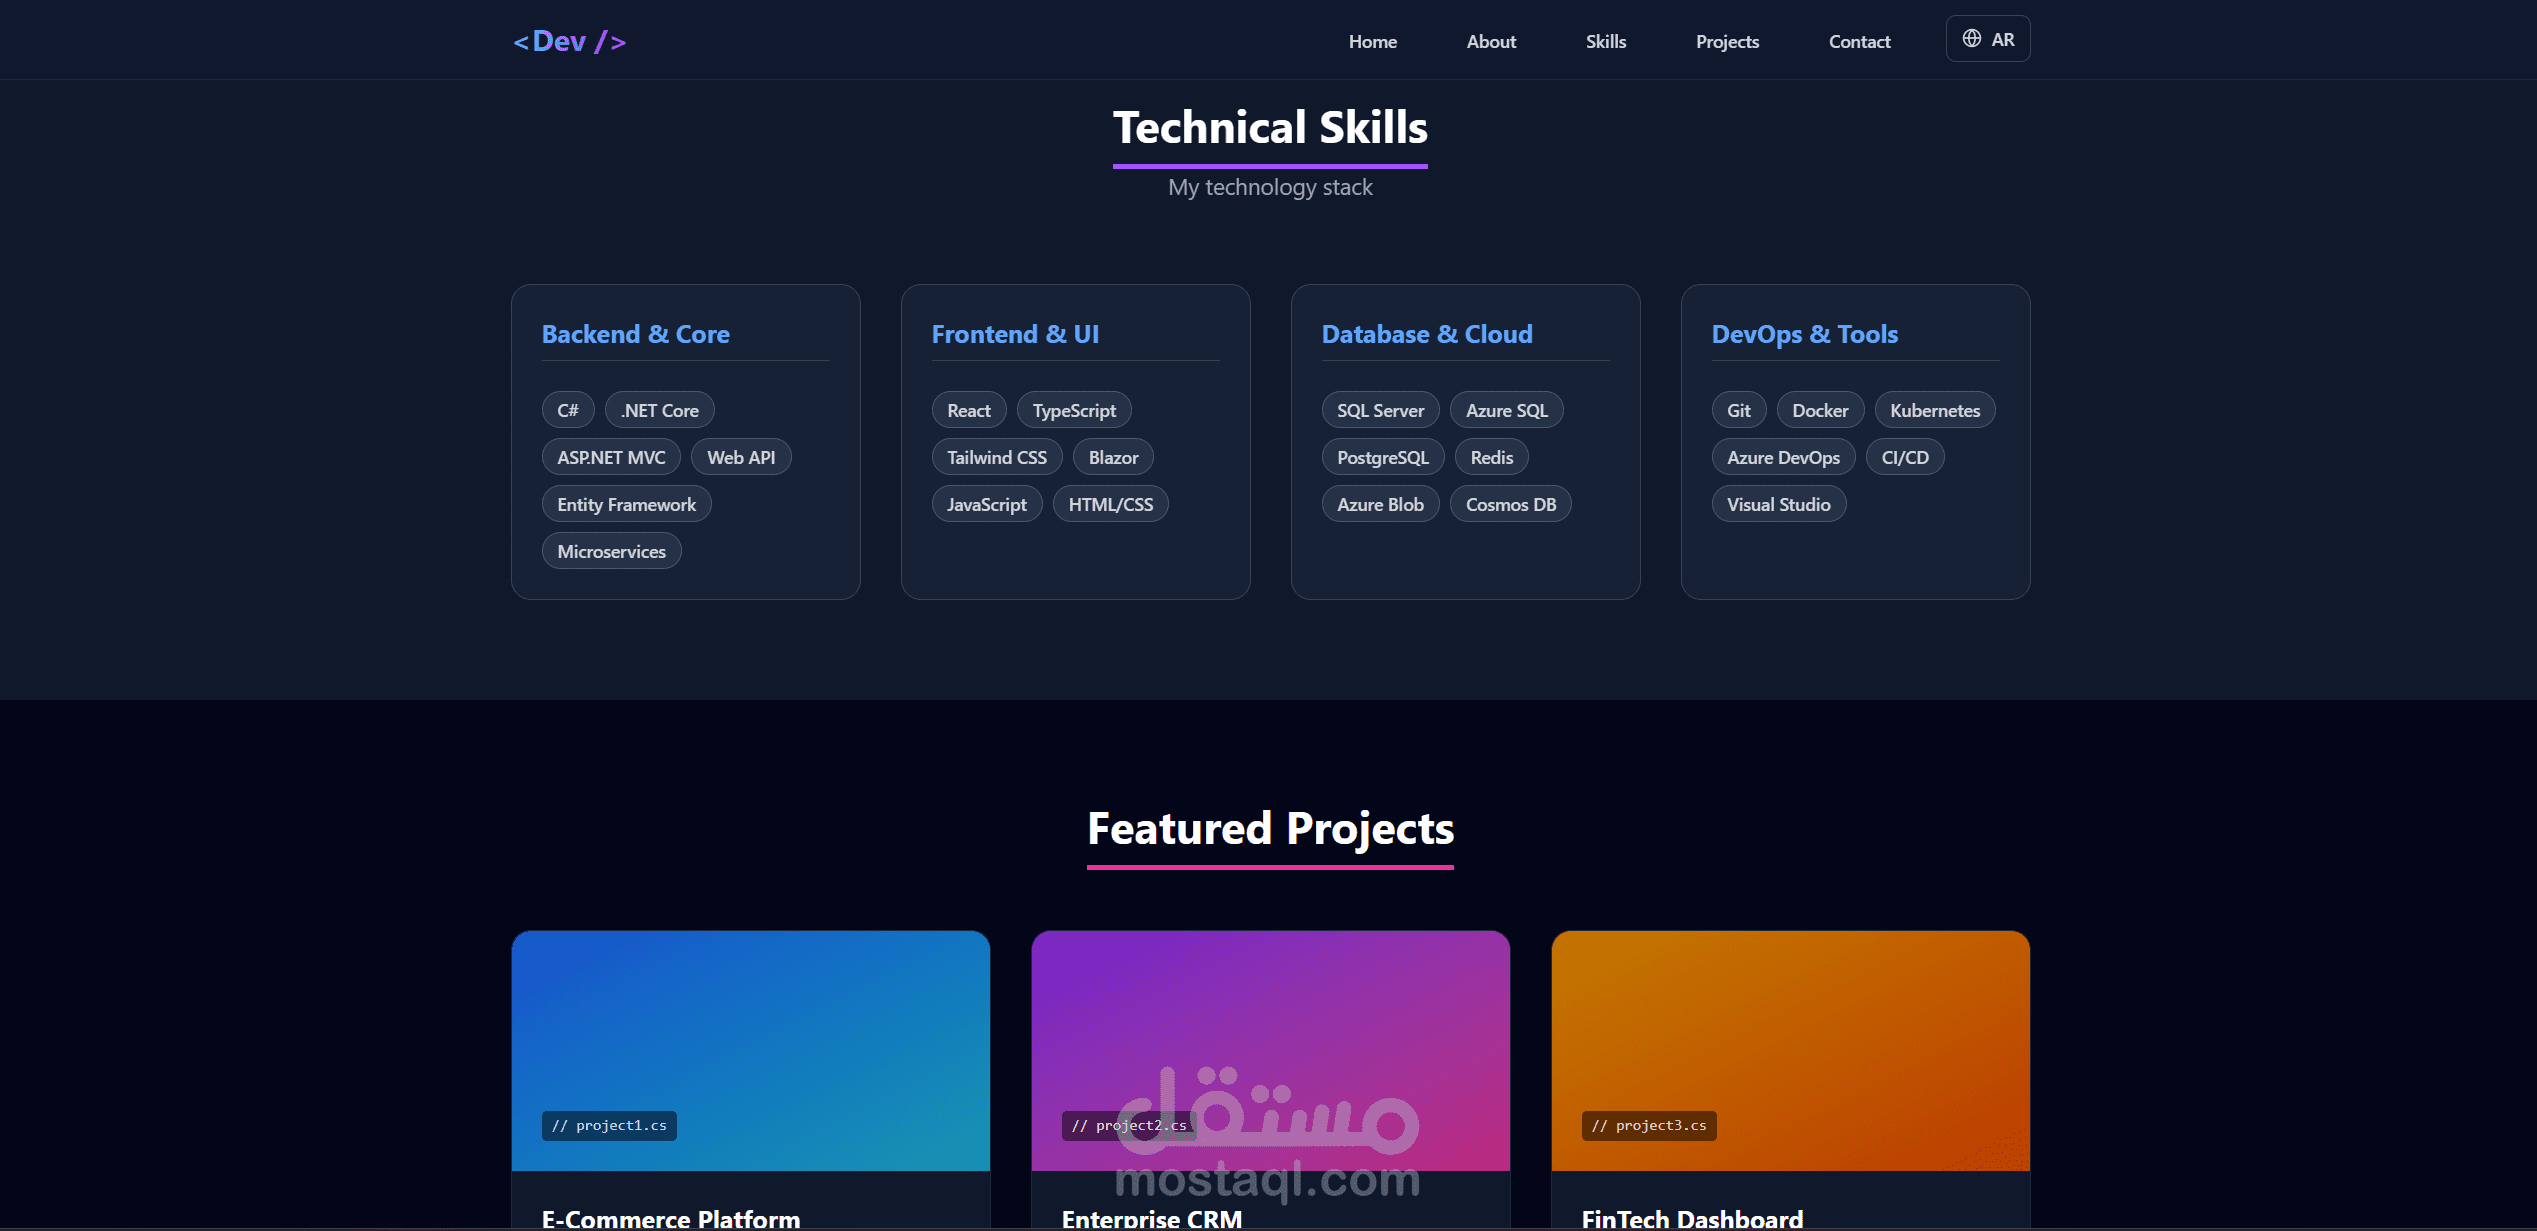Viewport: 2537px width, 1231px height.
Task: Click the Contact nav link
Action: 1858,42
